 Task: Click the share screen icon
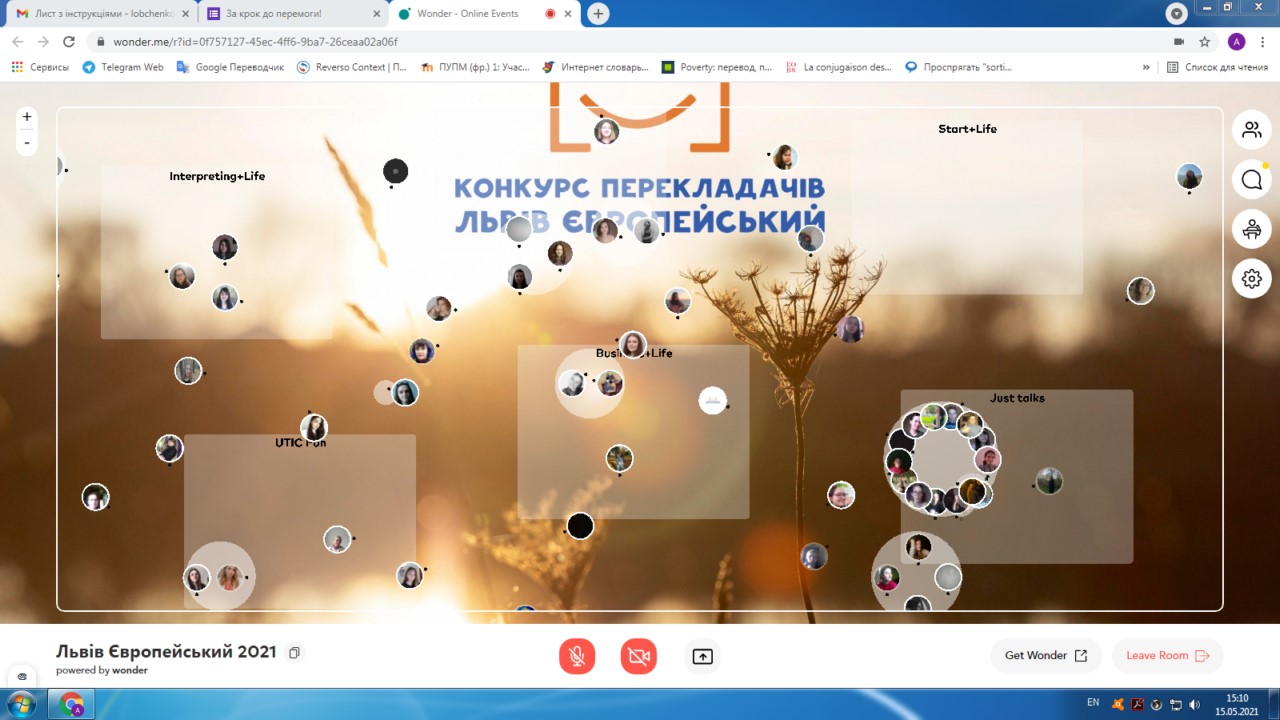point(702,656)
